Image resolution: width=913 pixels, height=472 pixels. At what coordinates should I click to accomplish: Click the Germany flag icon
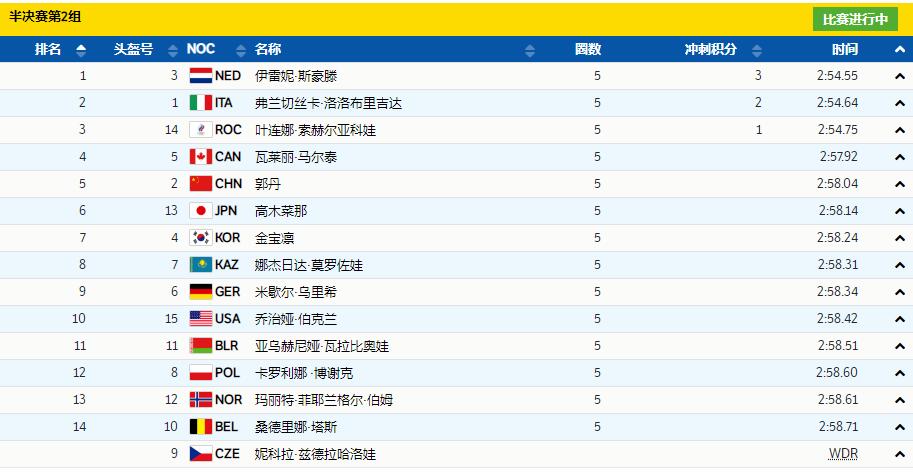click(201, 292)
